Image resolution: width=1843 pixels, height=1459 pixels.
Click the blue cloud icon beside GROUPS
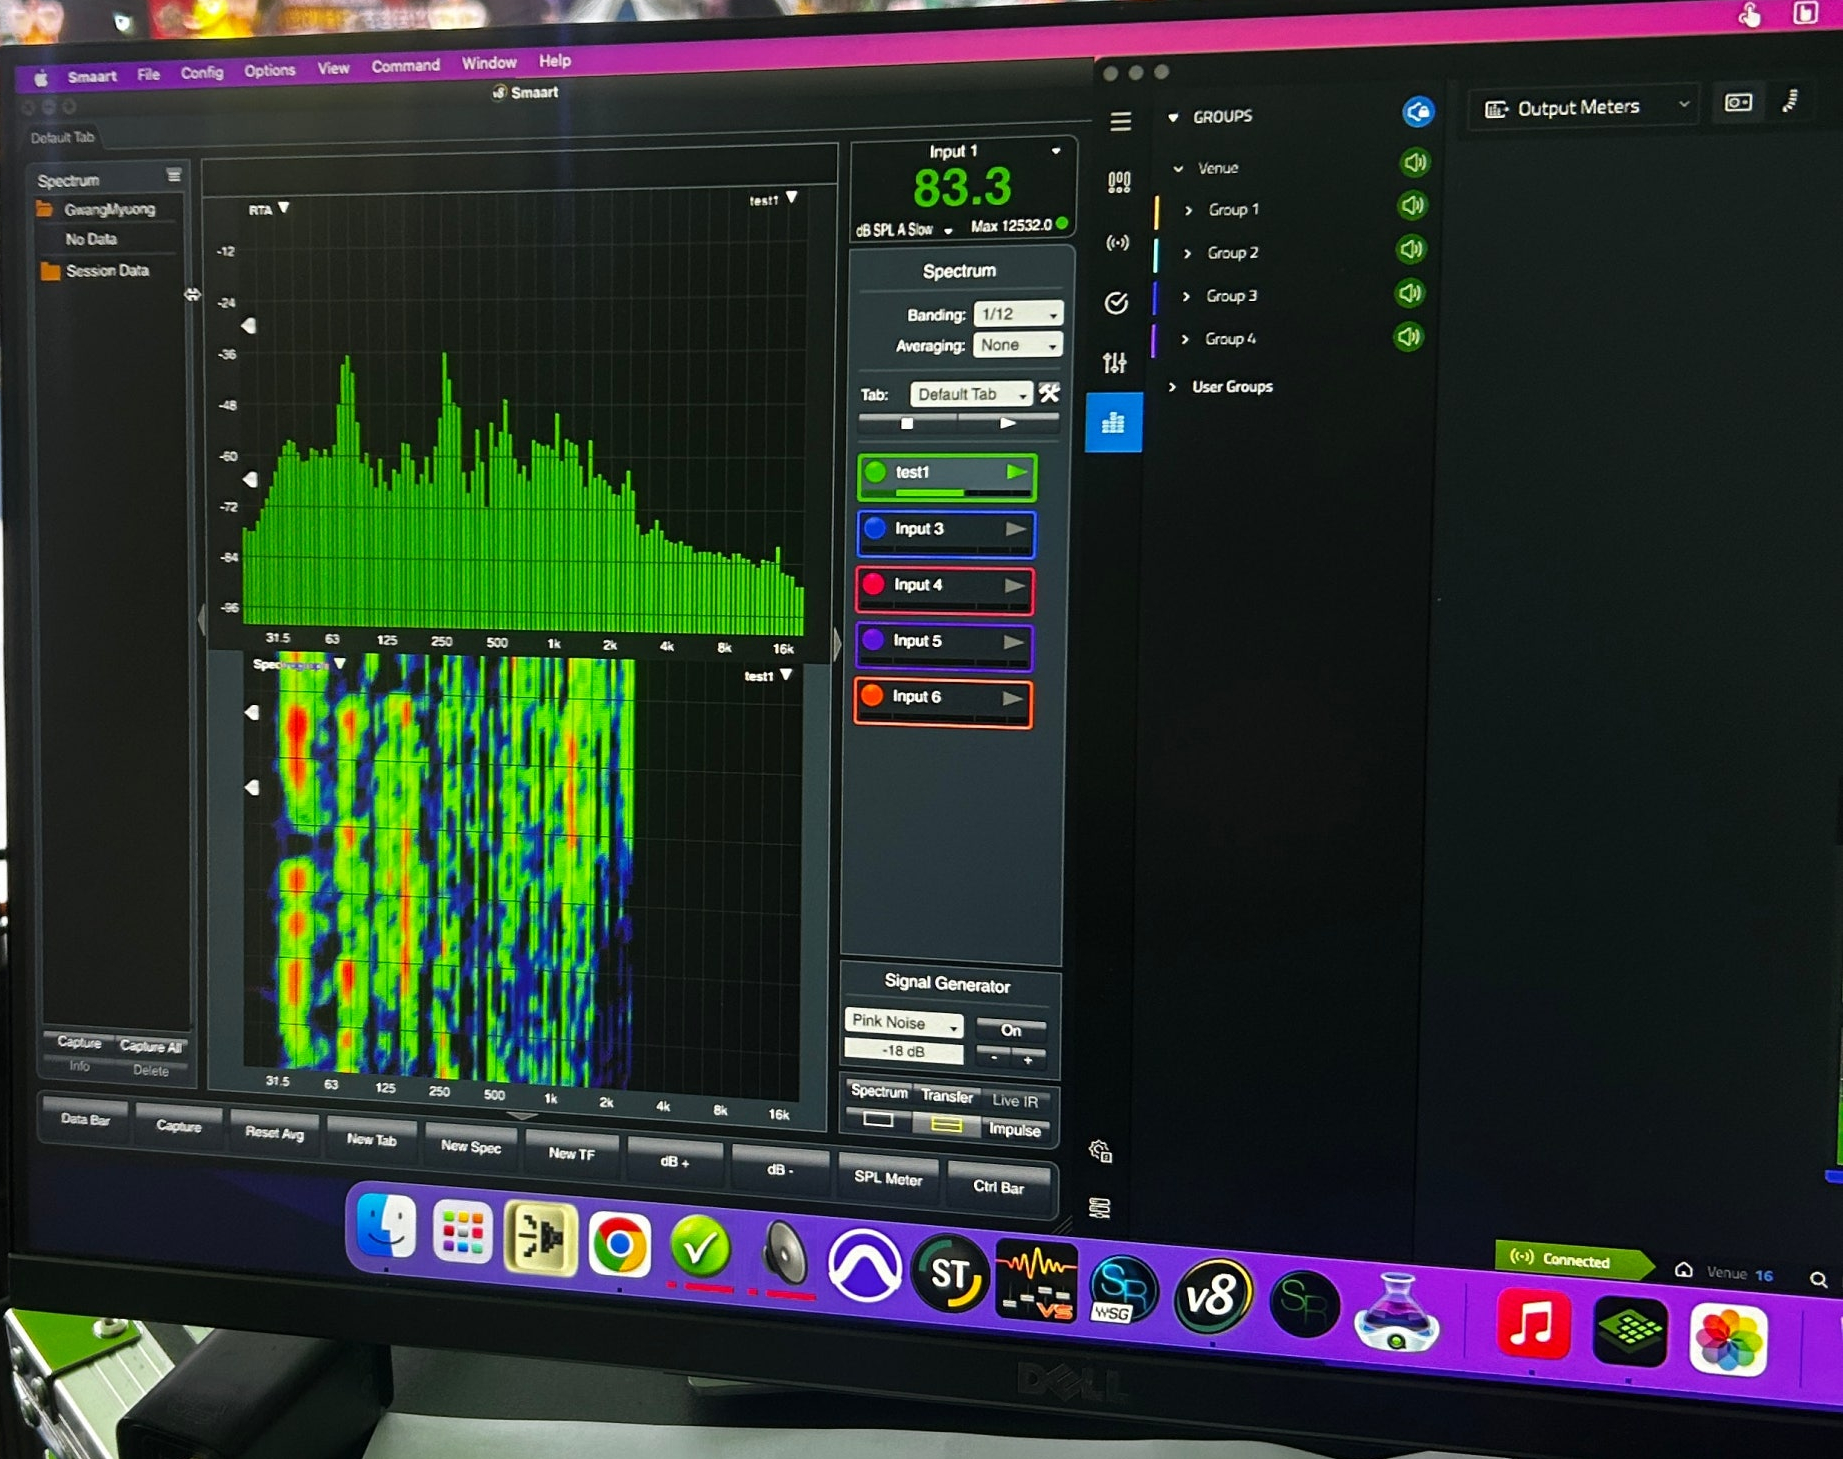coord(1418,111)
